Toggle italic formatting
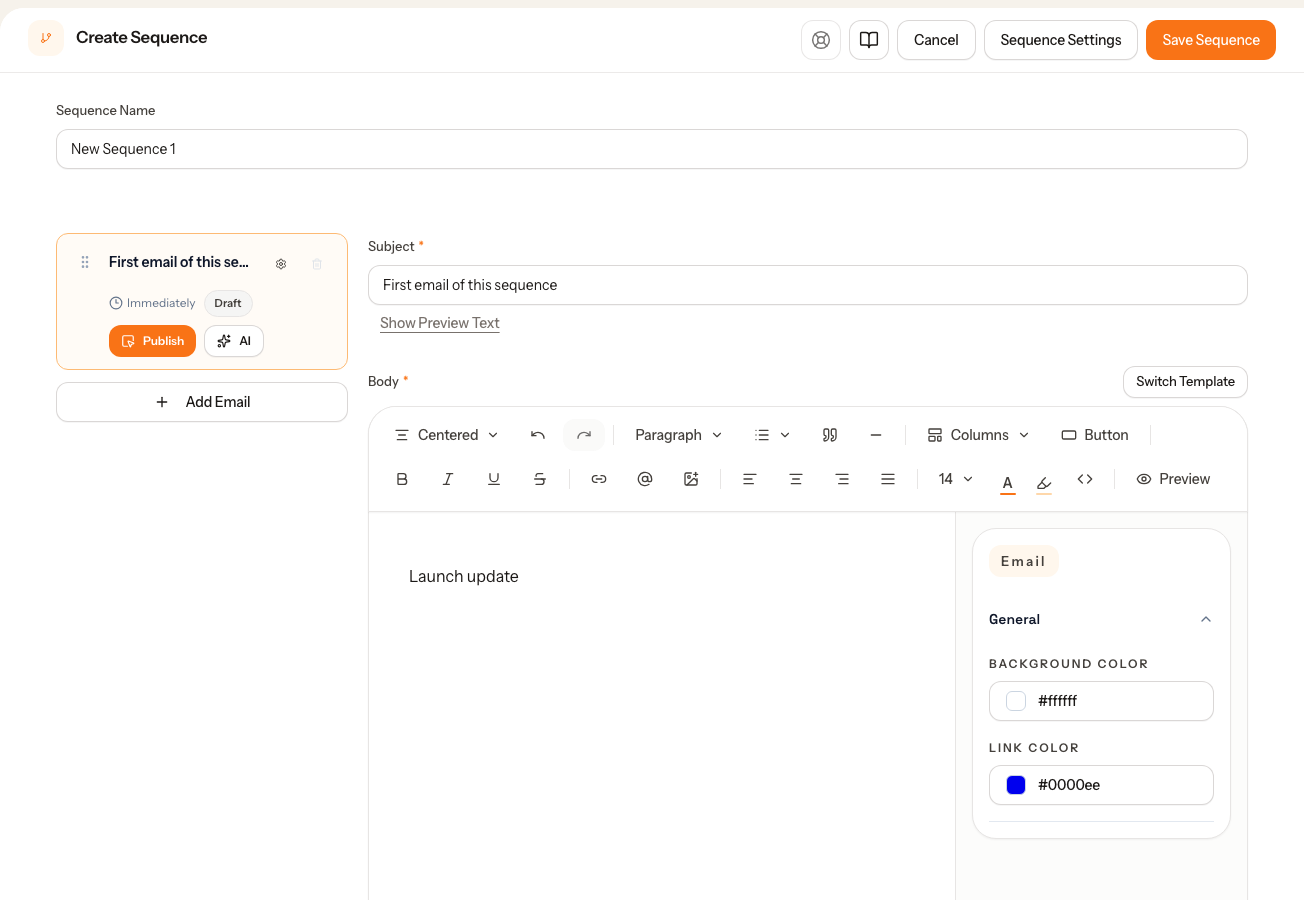The image size is (1304, 900). [448, 479]
